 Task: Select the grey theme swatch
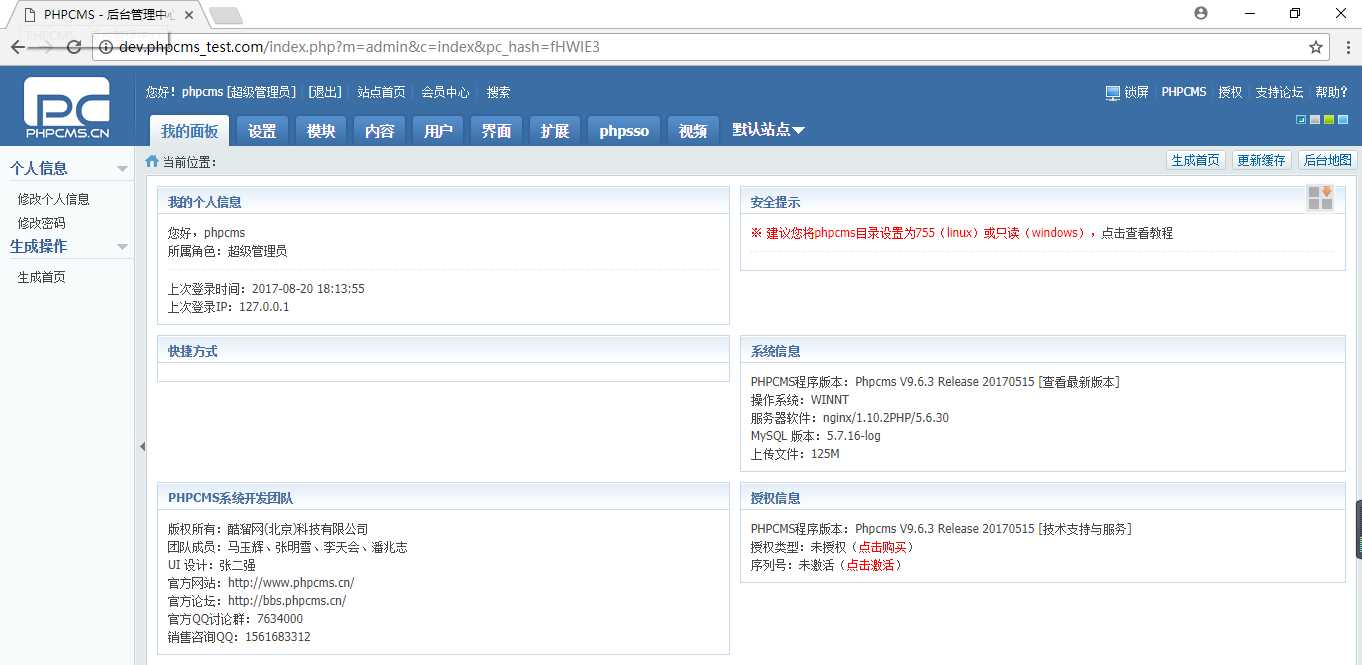tap(1315, 120)
